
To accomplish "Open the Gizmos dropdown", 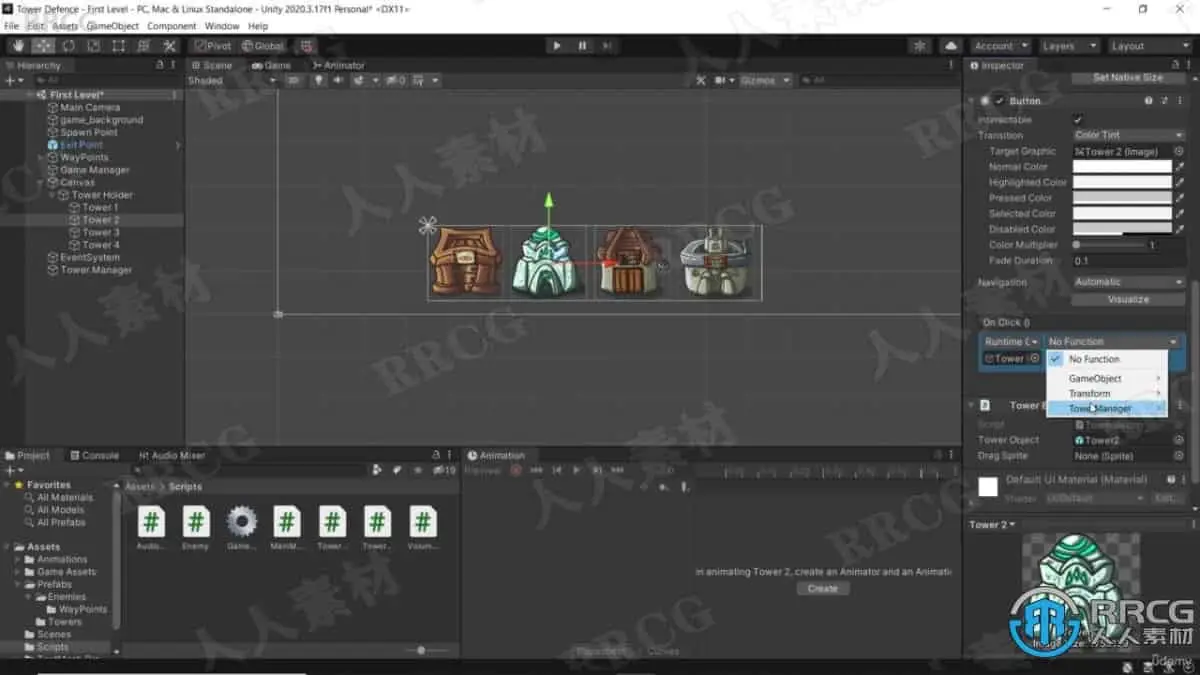I will click(765, 80).
